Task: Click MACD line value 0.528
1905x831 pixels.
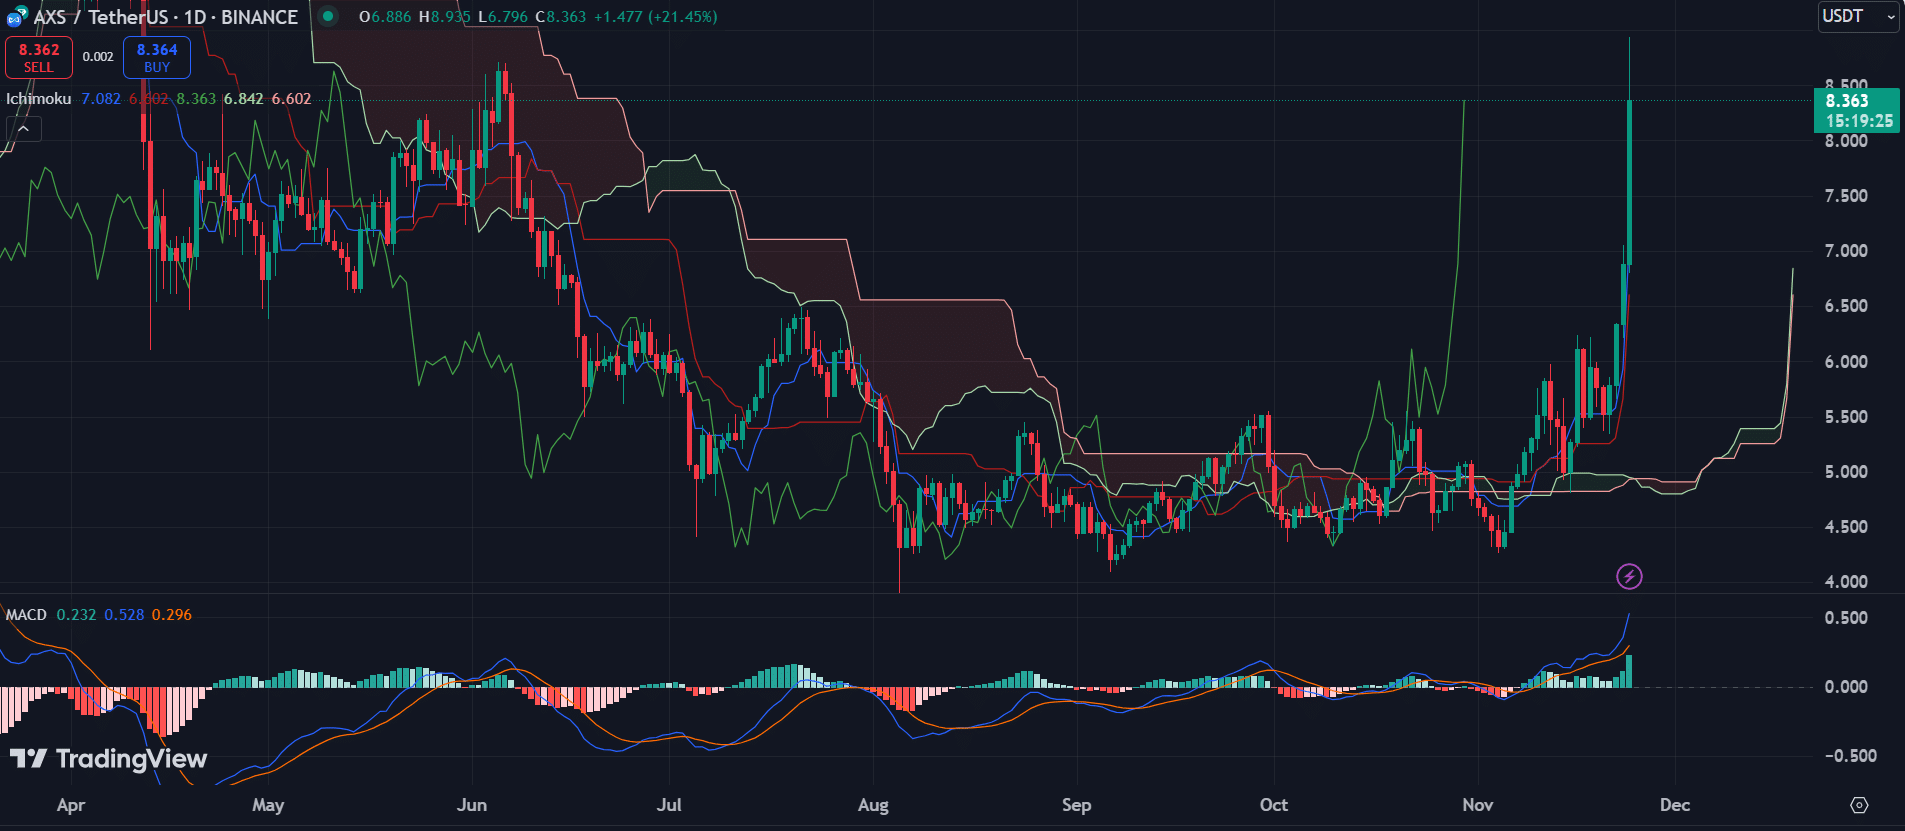Action: pos(124,615)
